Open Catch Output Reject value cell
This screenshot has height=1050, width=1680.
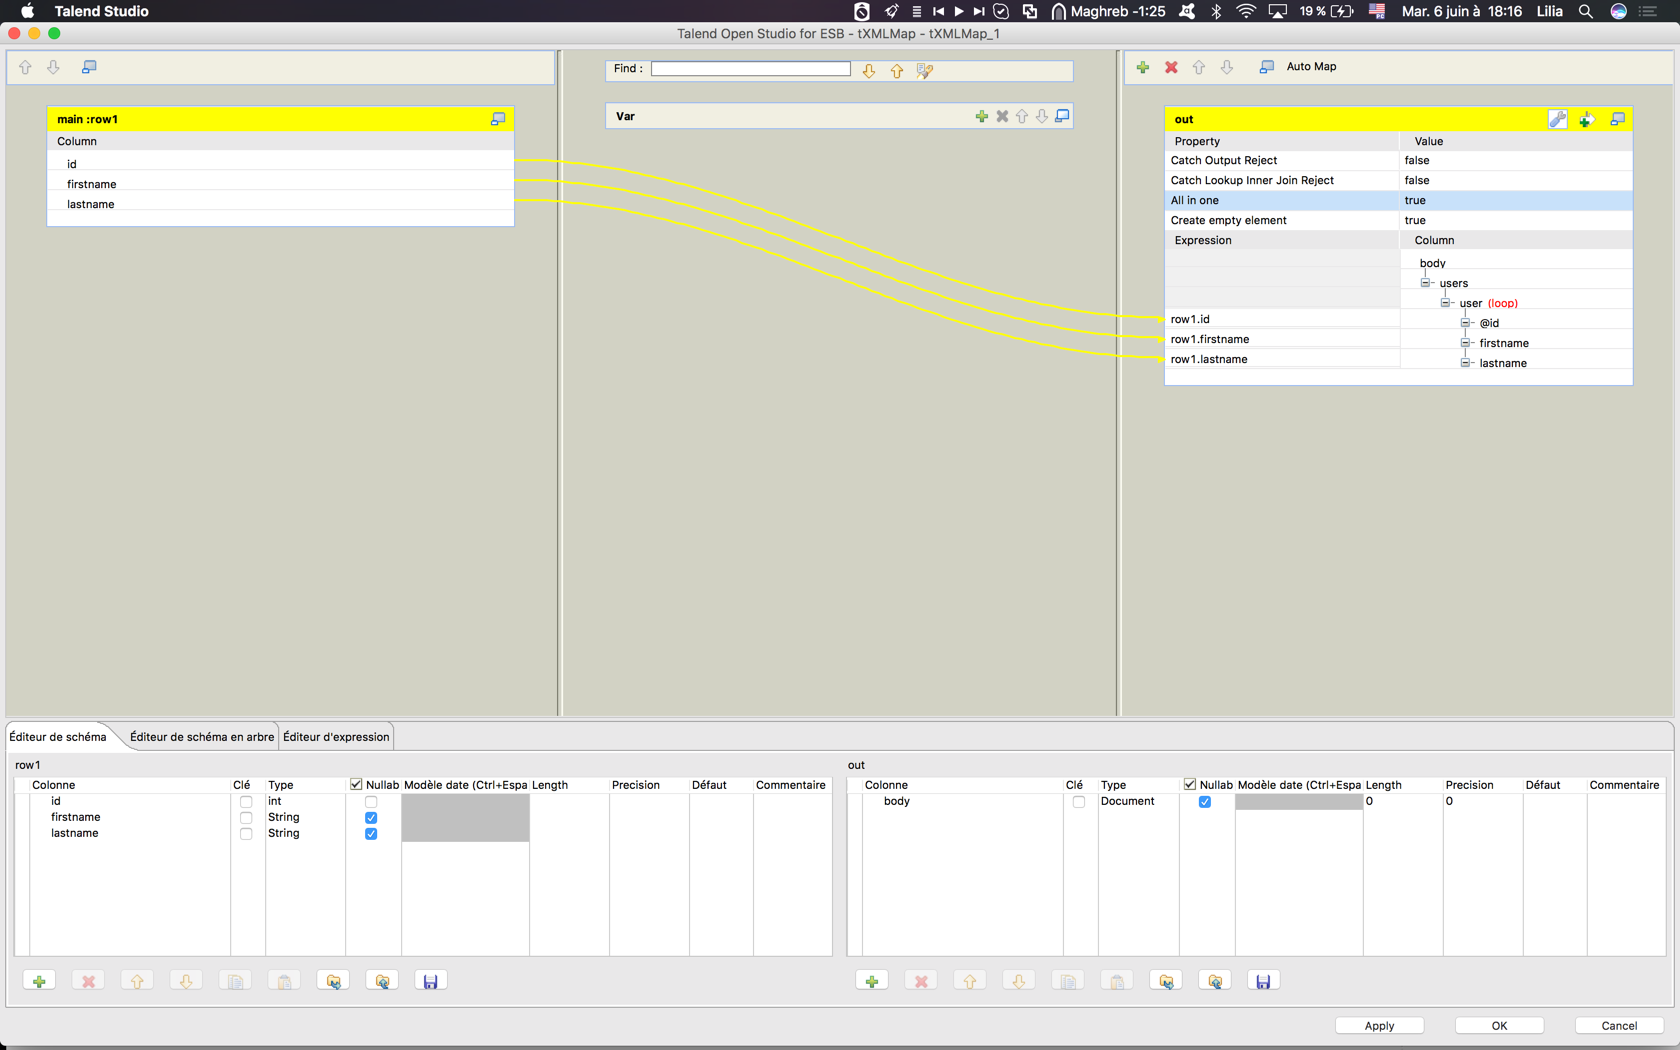pos(1515,161)
